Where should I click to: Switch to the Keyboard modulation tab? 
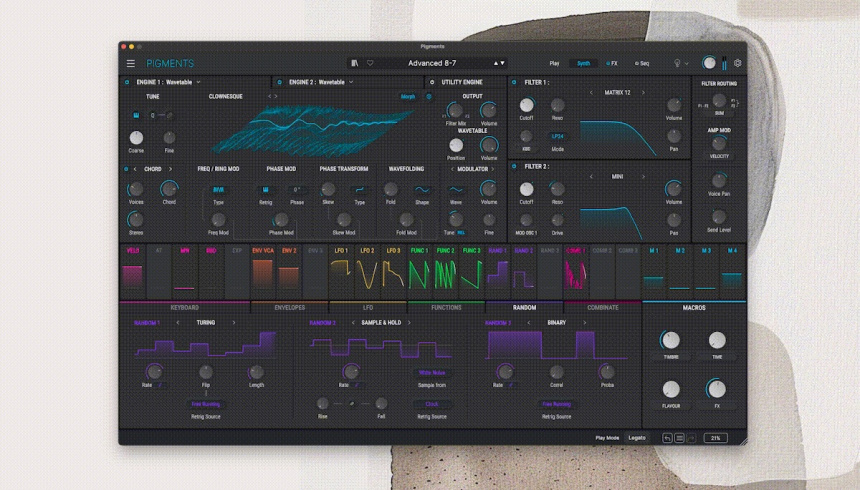[185, 308]
